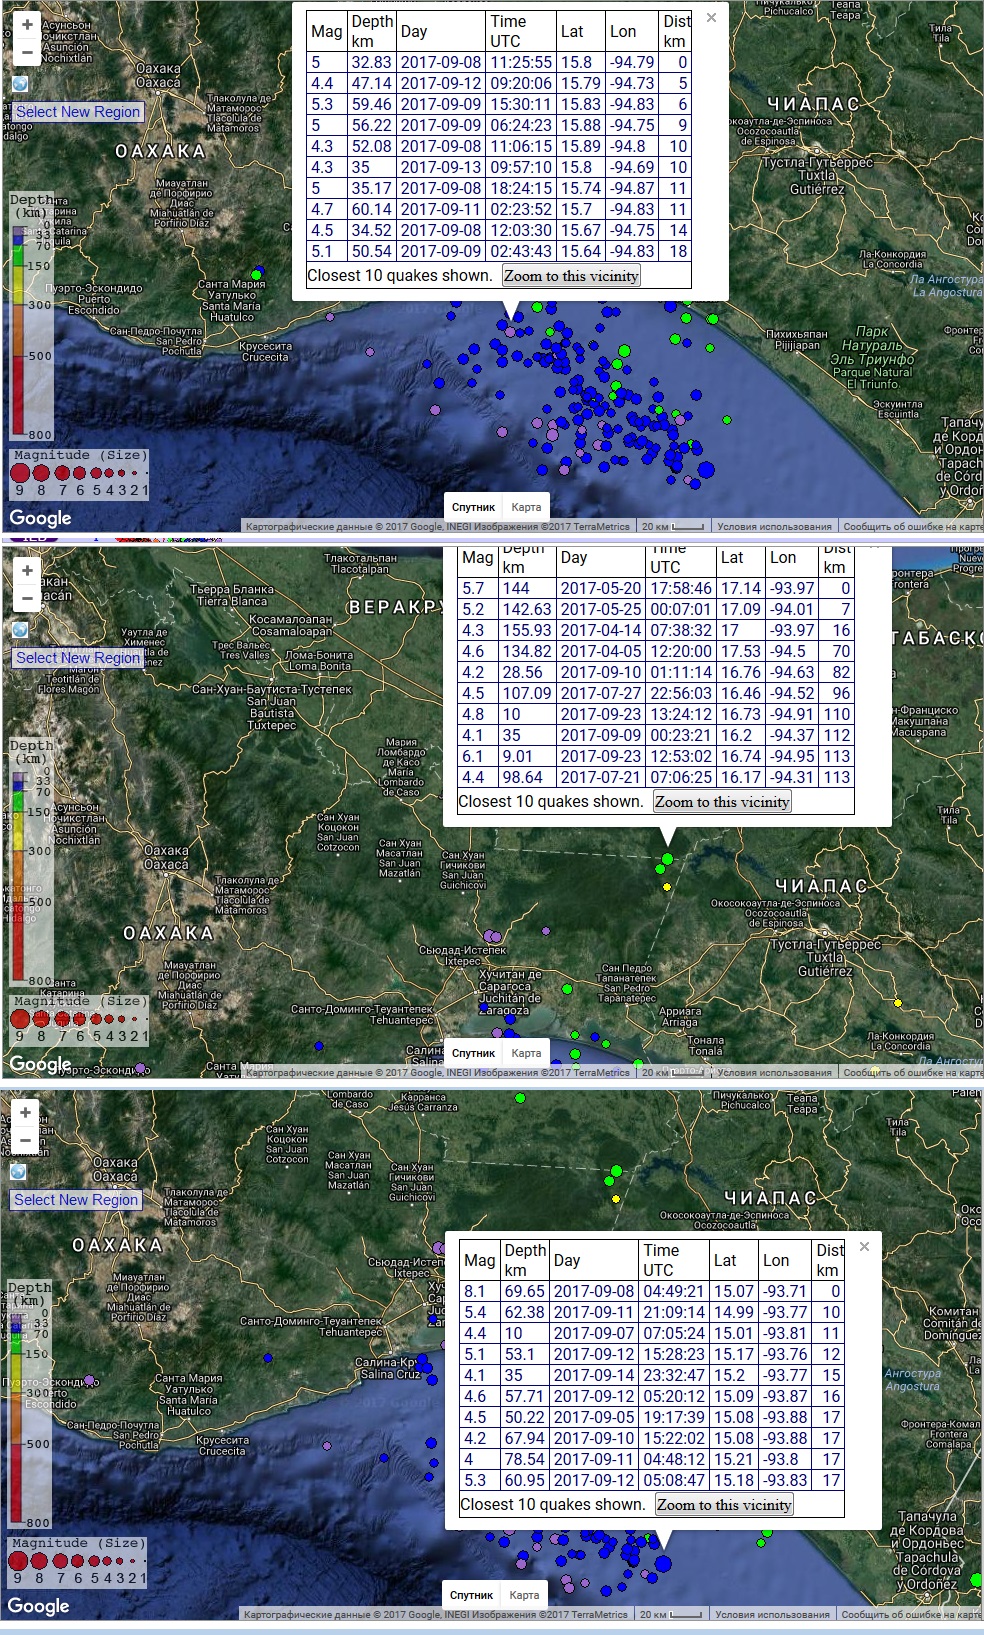Viewport: 984px width, 1635px height.
Task: Open "Условия использования" on the top map
Action: [774, 526]
